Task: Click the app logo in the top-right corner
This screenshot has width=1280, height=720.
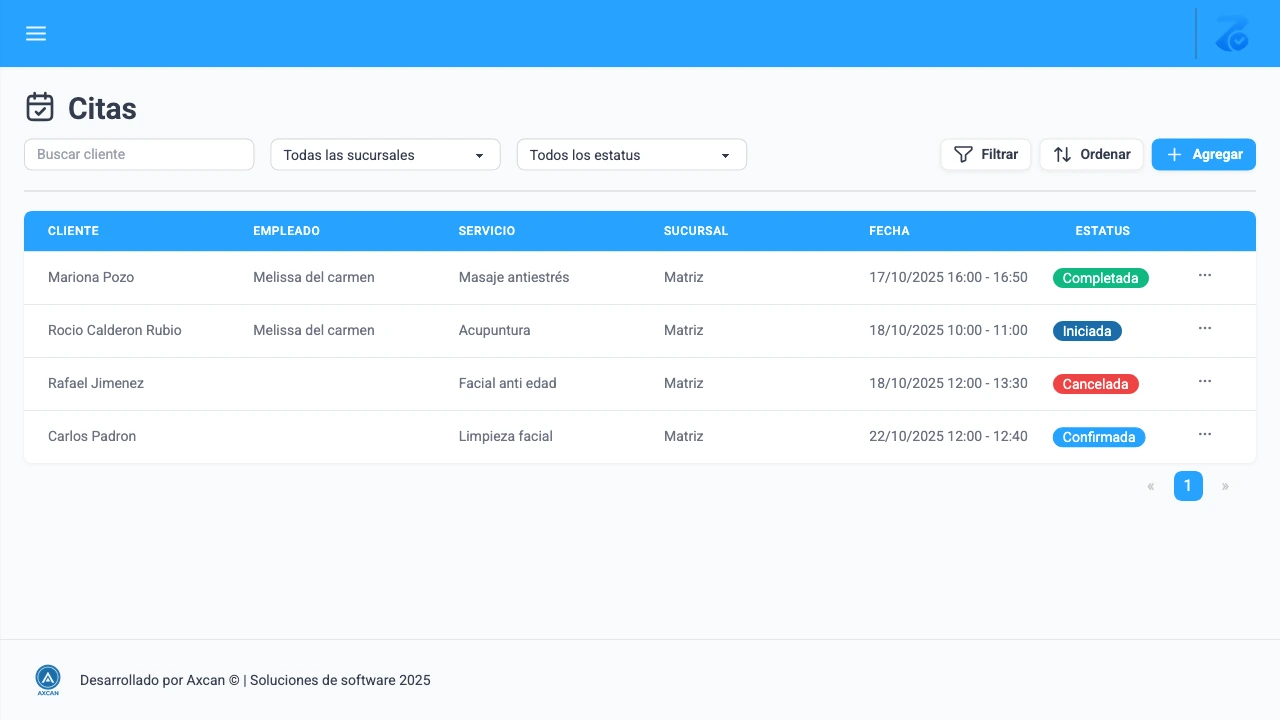Action: 1232,34
